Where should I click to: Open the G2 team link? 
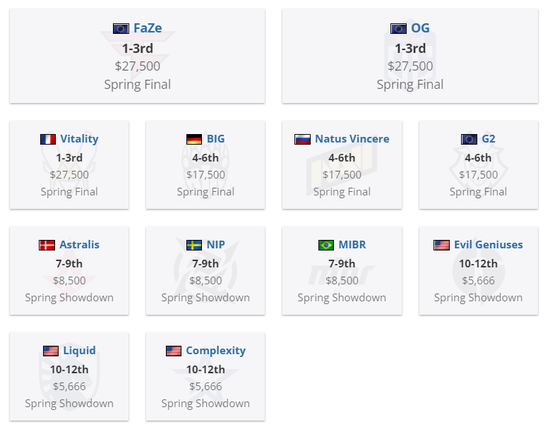pyautogui.click(x=489, y=139)
